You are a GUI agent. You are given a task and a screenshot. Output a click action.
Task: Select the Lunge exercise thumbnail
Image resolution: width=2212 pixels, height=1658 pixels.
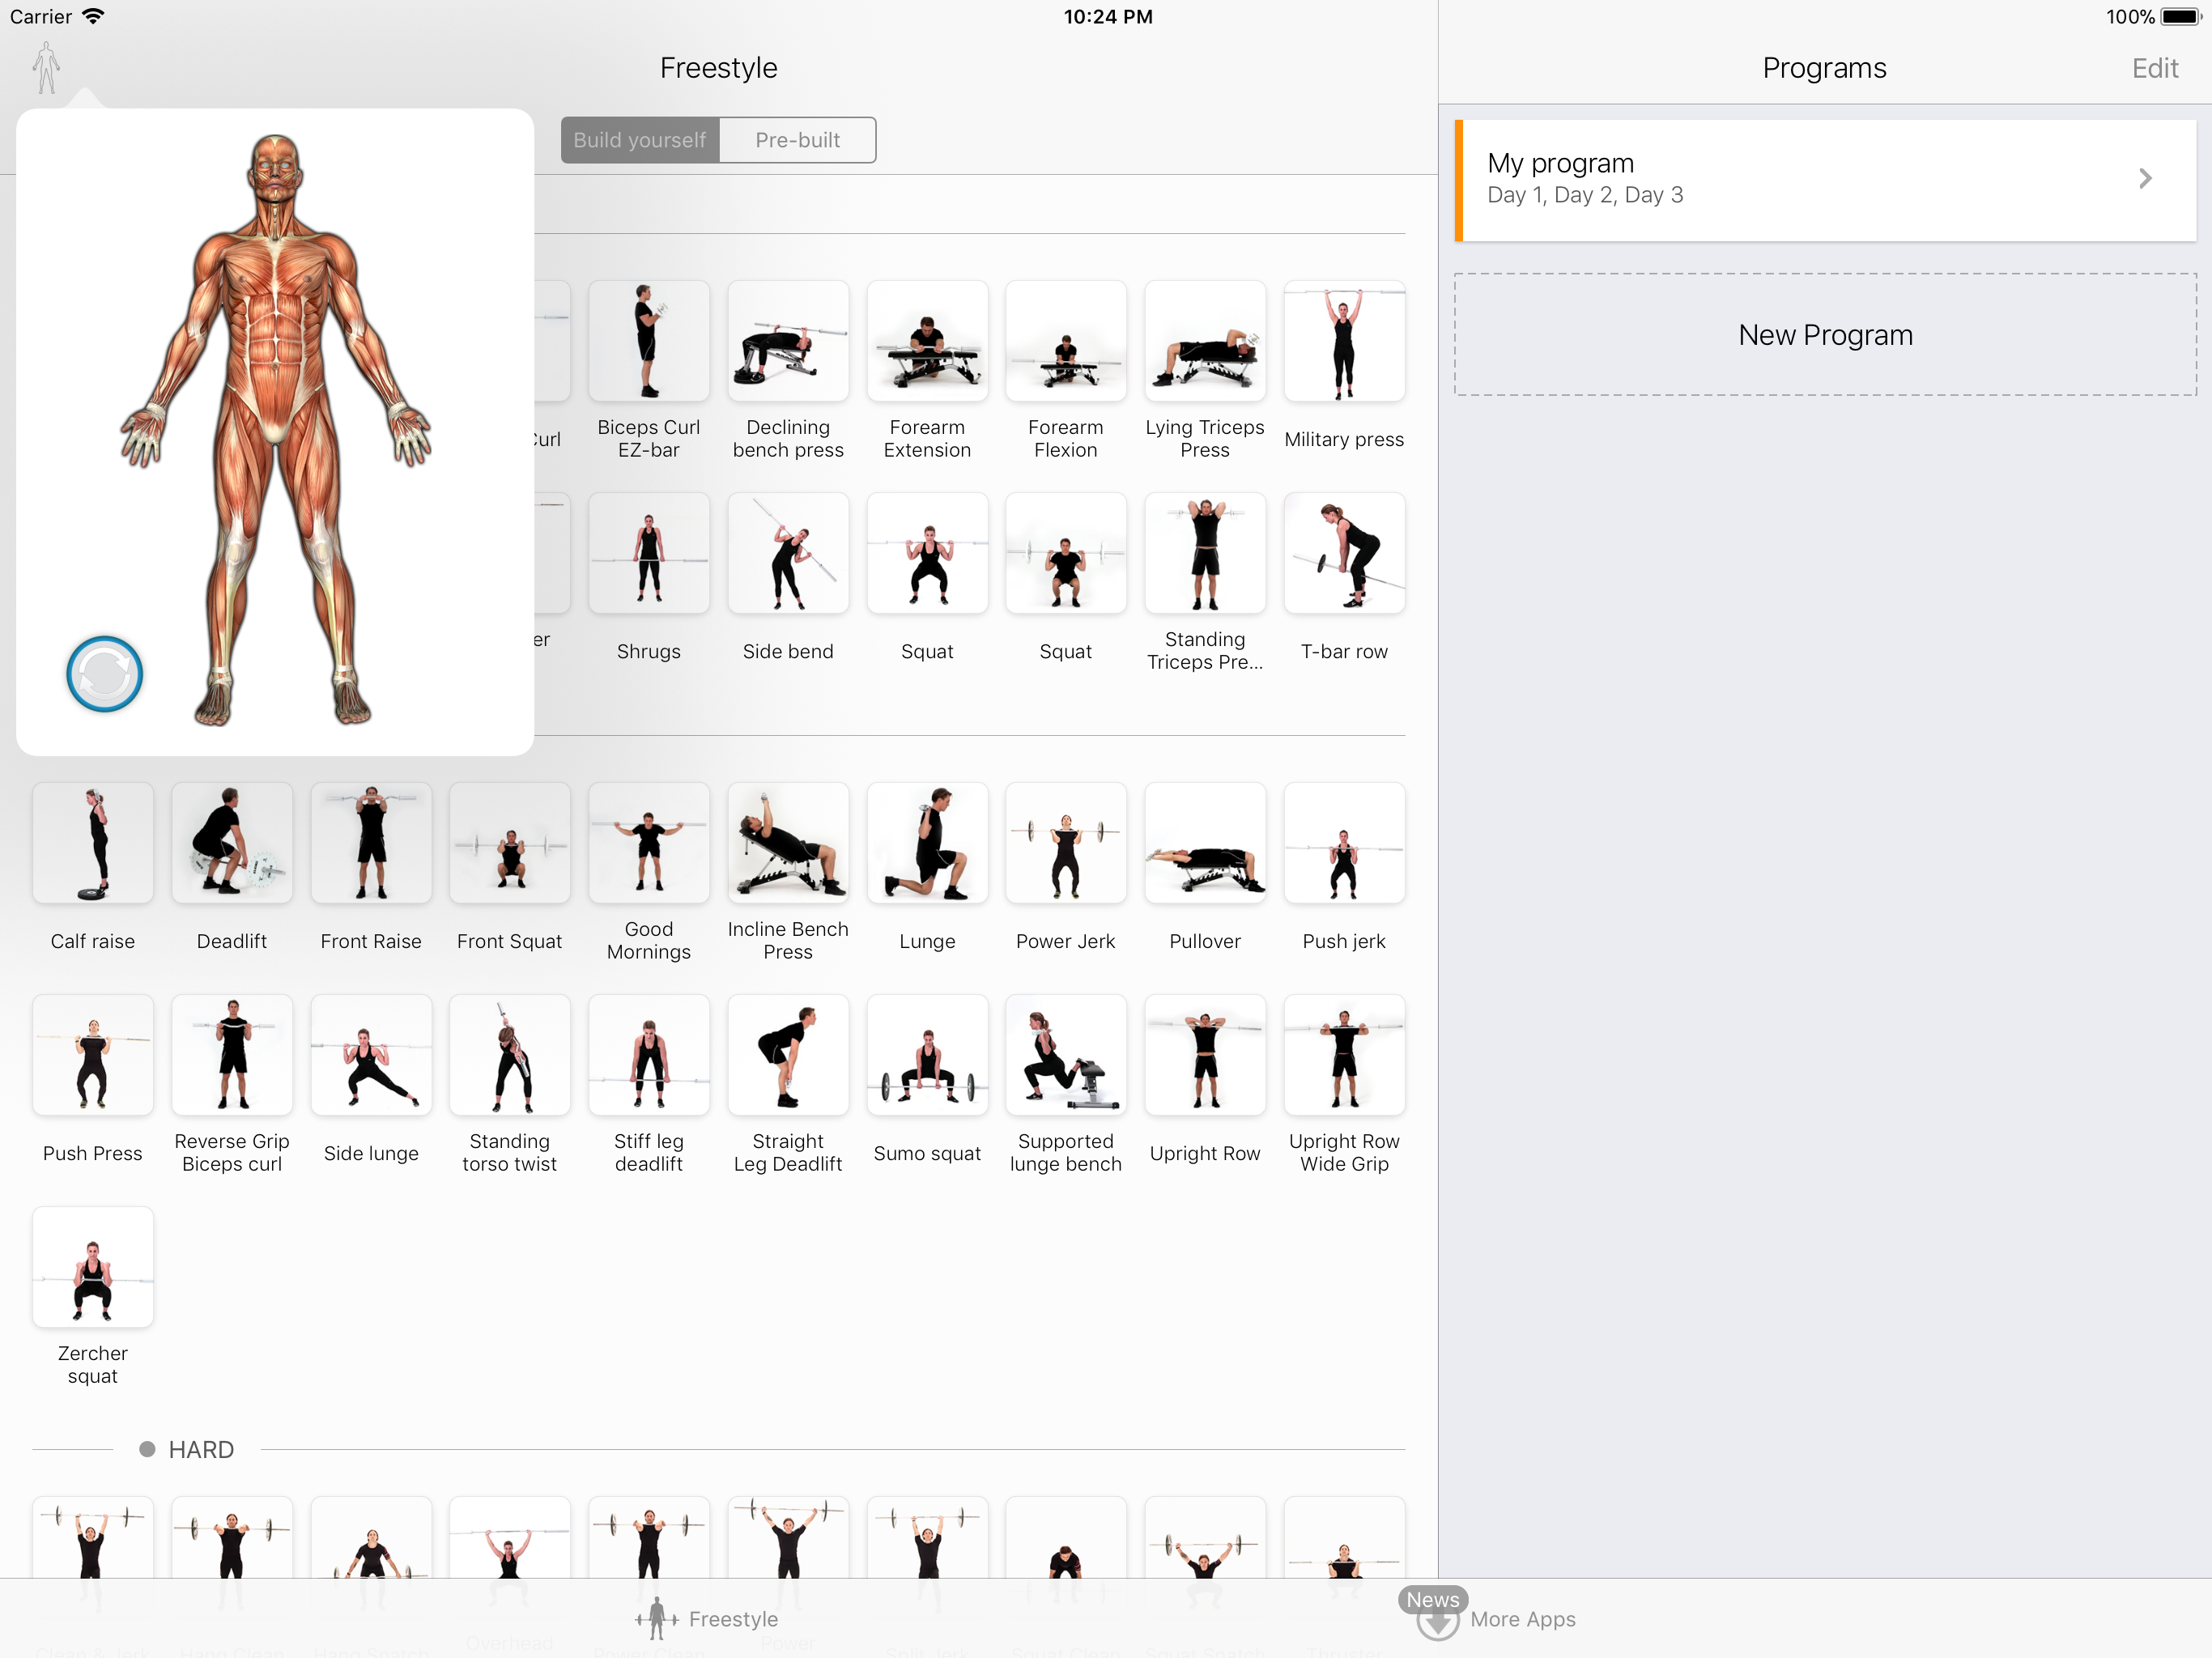[x=927, y=844]
